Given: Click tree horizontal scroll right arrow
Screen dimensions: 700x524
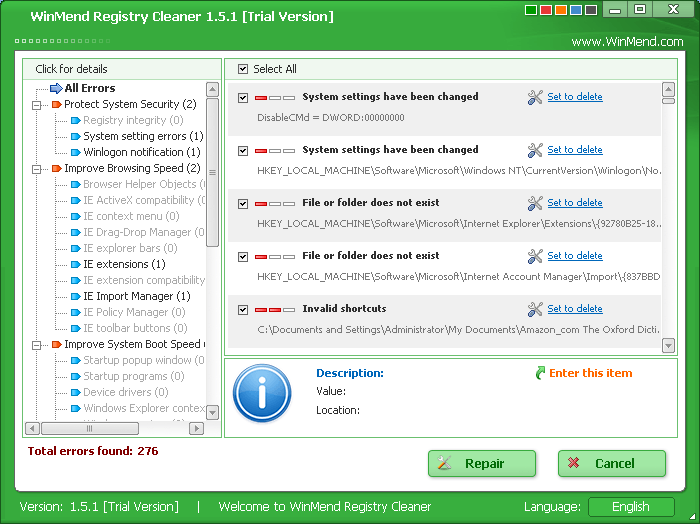Looking at the screenshot, I should (196, 429).
